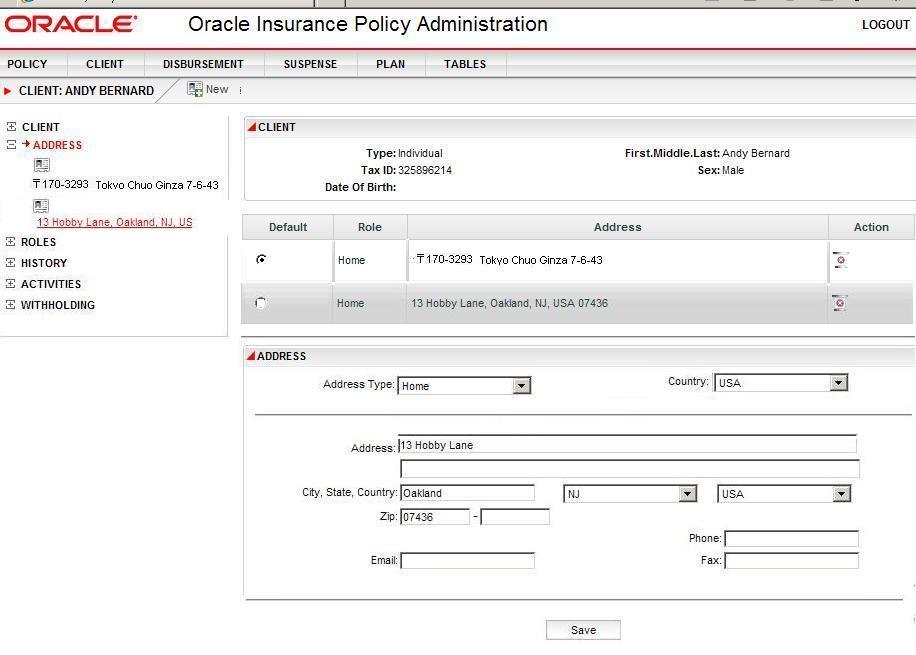Open the top Country dropdown
Screen dimensions: 916x655
coord(839,383)
